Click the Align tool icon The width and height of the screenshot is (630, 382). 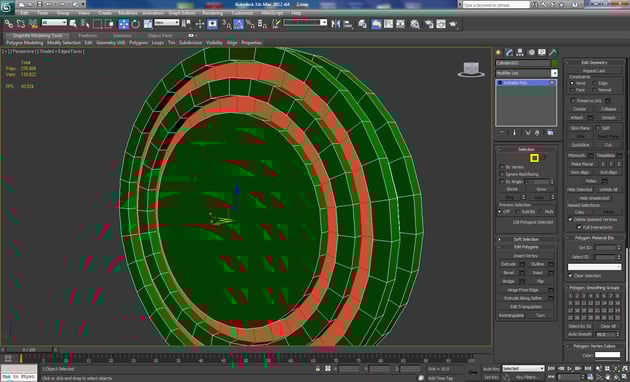pos(348,24)
